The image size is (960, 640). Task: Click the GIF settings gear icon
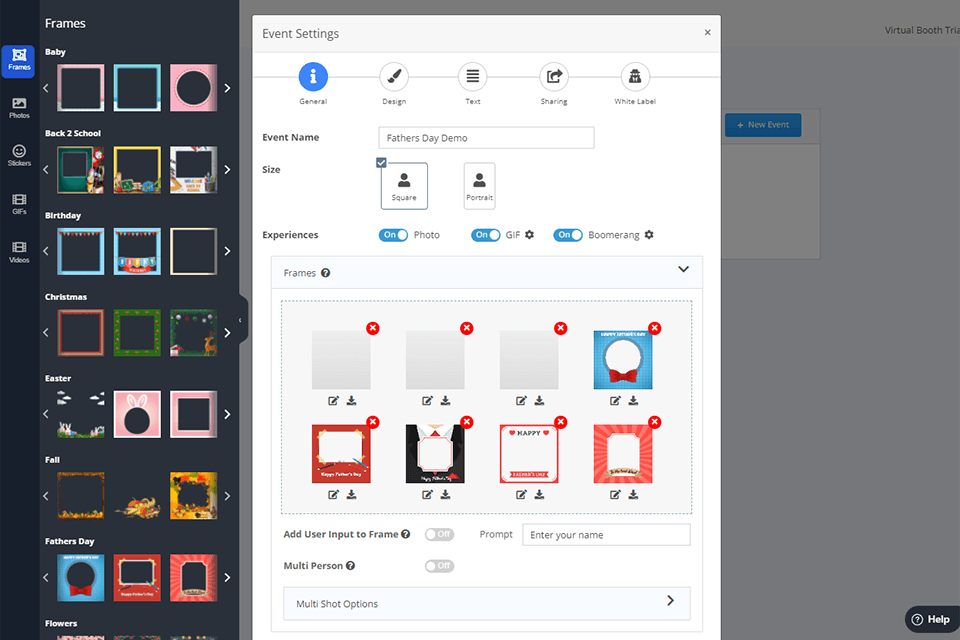pyautogui.click(x=530, y=235)
